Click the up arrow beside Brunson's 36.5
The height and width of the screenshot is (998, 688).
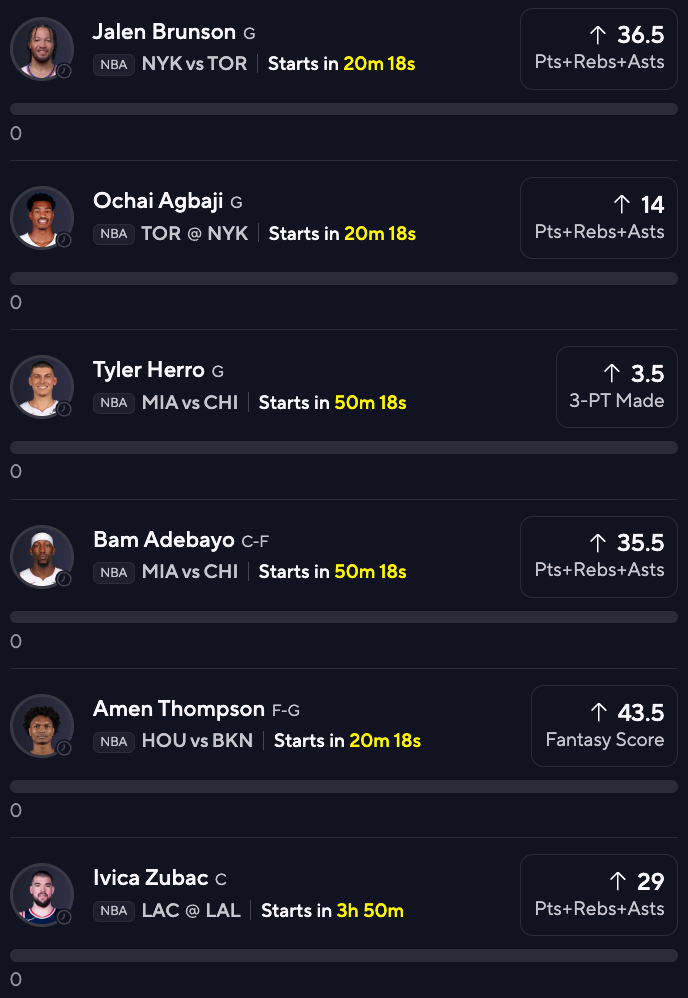point(598,35)
